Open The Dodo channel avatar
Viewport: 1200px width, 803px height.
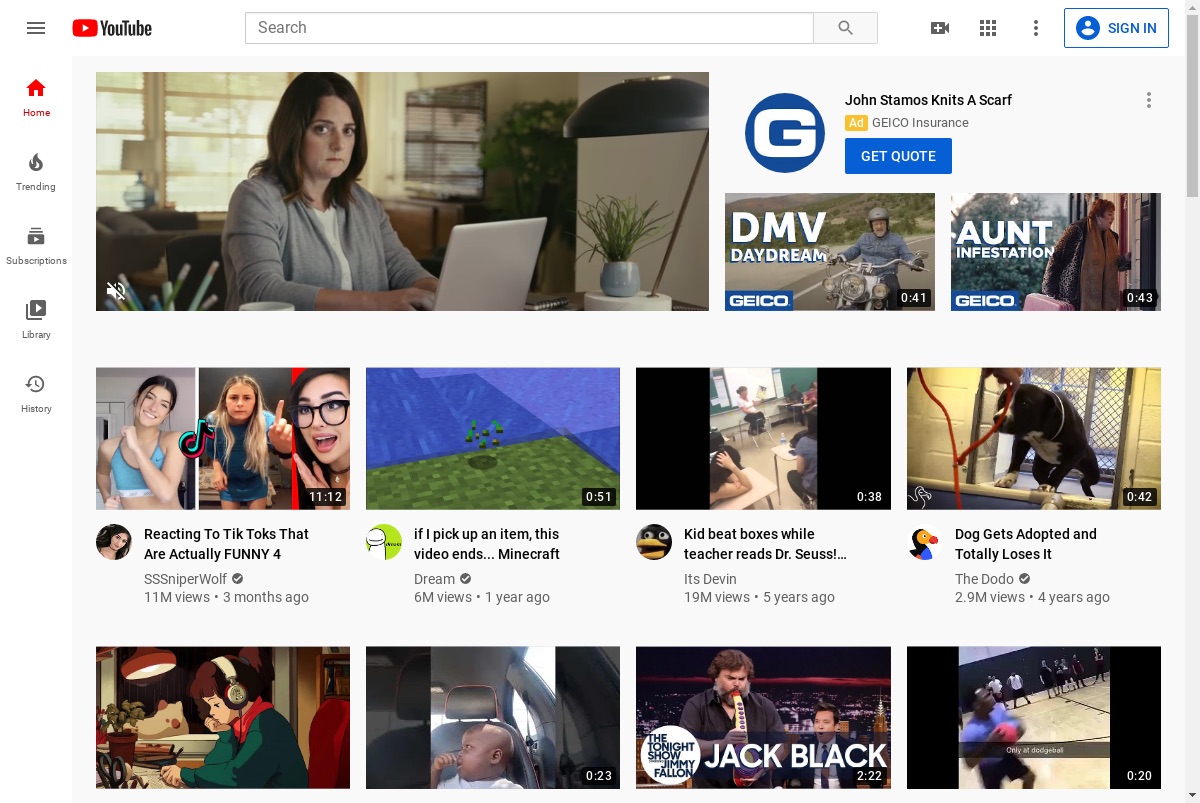click(x=925, y=542)
